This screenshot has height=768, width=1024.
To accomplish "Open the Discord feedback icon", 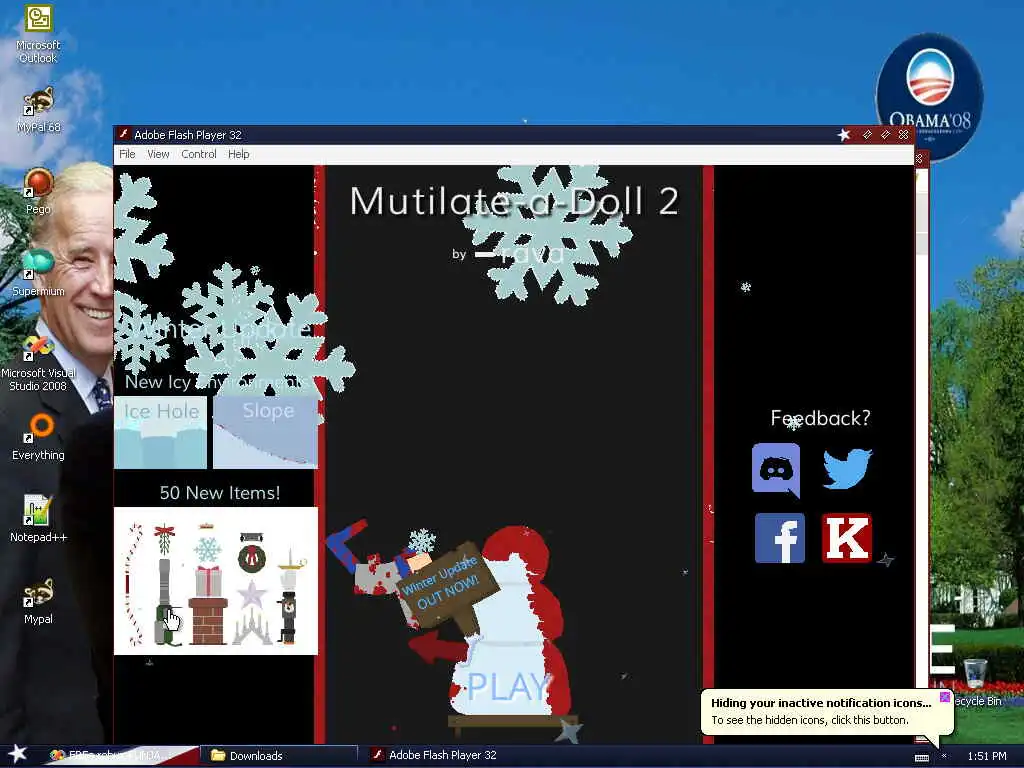I will pos(776,470).
